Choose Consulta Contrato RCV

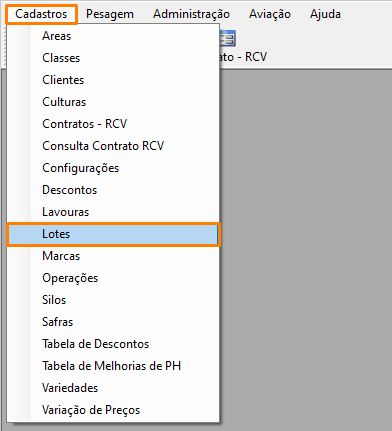113,146
